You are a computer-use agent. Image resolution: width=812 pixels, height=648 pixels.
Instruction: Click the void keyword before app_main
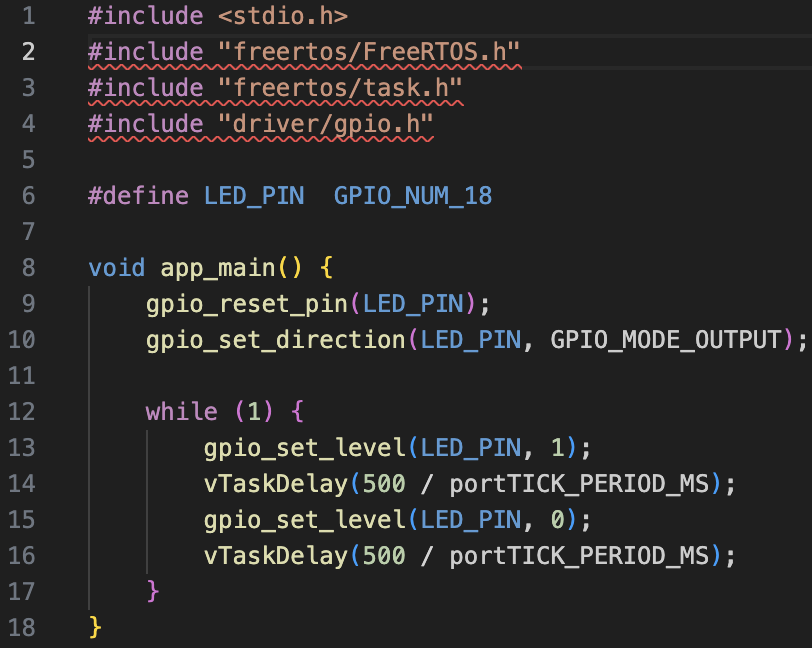[116, 268]
